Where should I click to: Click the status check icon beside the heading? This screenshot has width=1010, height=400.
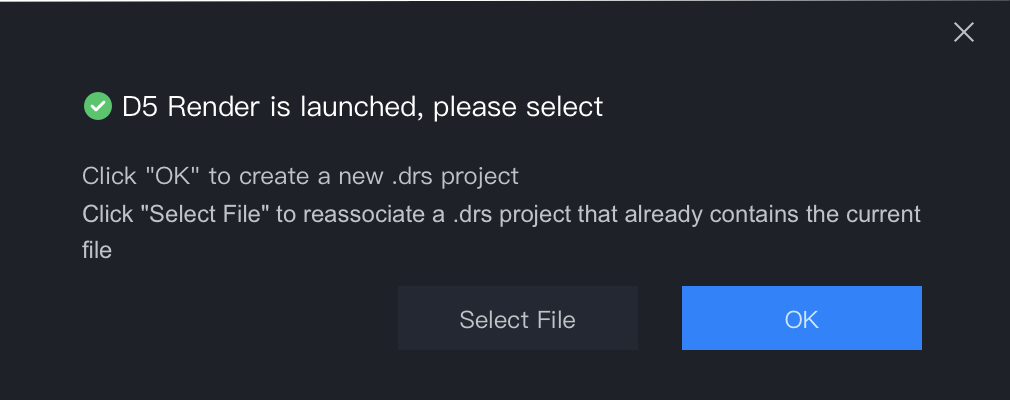click(98, 106)
